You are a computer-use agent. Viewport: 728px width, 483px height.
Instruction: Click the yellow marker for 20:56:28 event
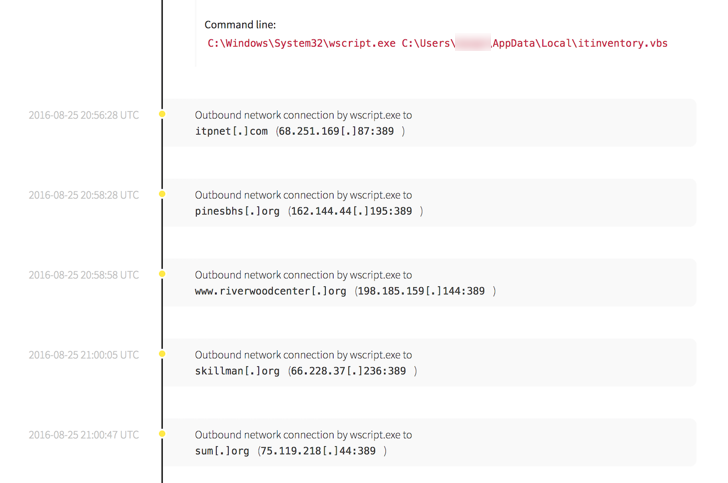(x=162, y=115)
